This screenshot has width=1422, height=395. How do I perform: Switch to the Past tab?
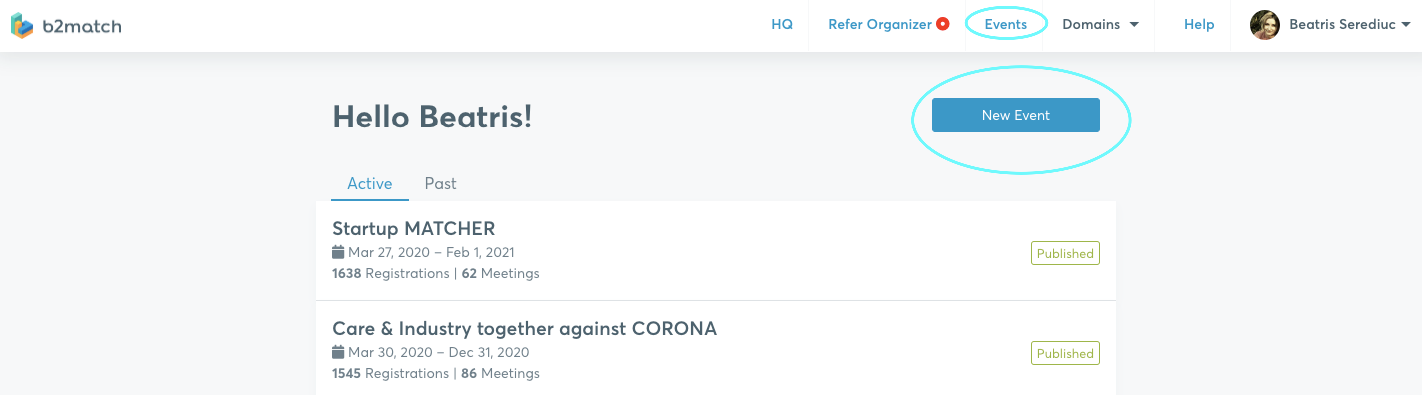pos(440,183)
